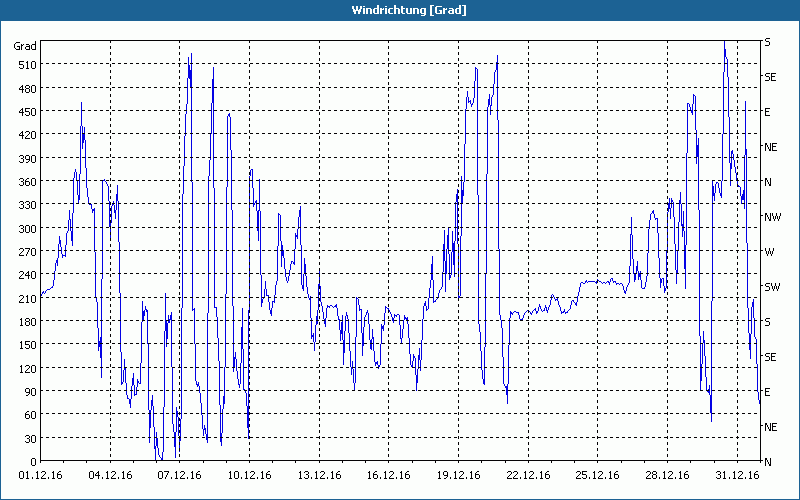Select the 480 value on the left axis
The image size is (800, 500).
tap(27, 89)
